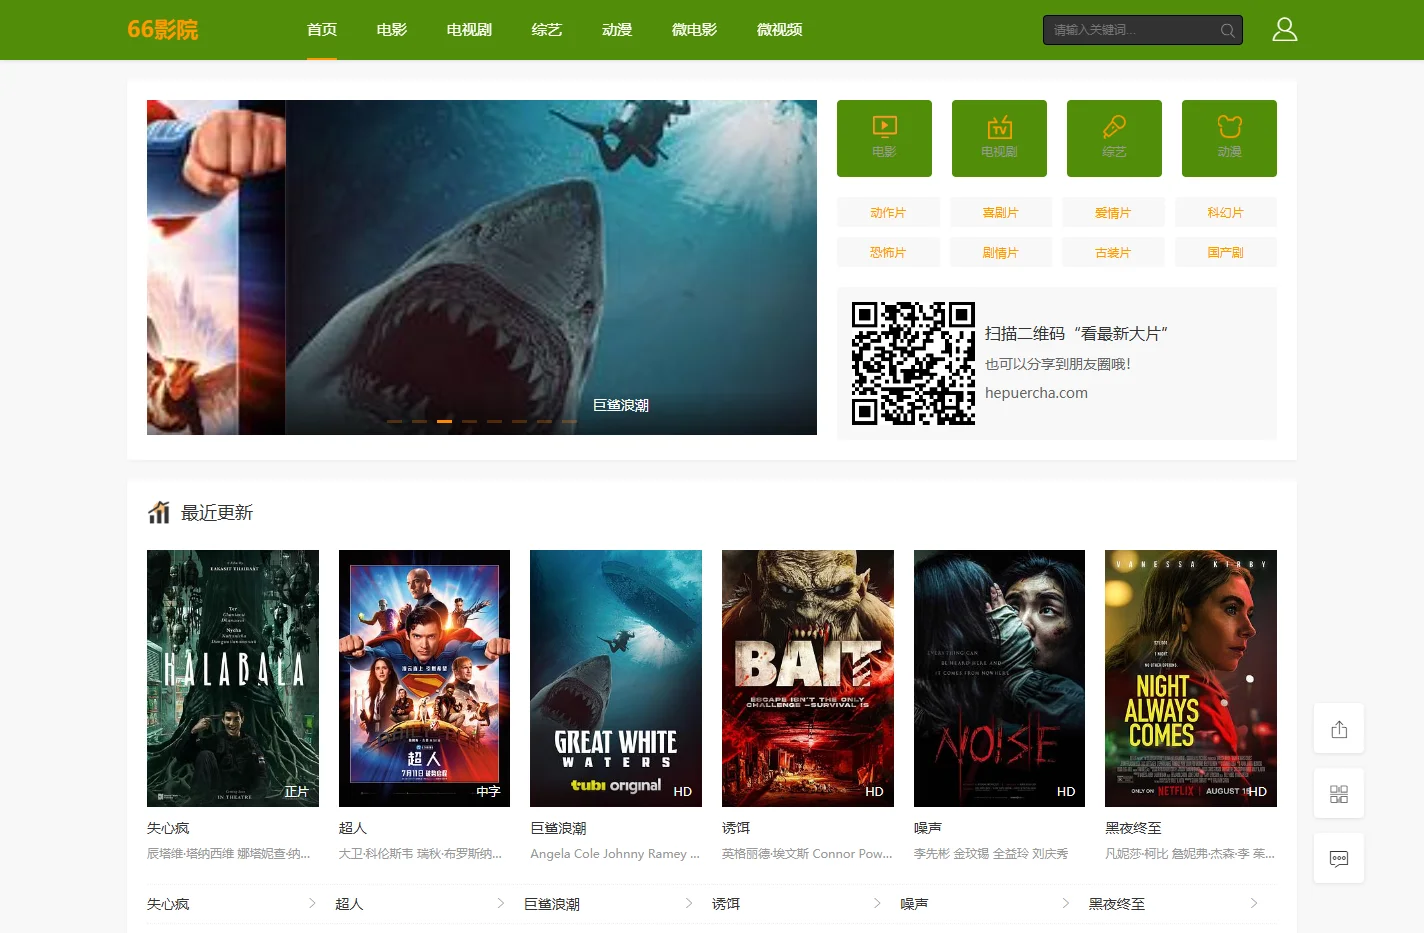Click cast text Angela Cole Johnny Ramey
This screenshot has width=1424, height=933.
pyautogui.click(x=615, y=854)
